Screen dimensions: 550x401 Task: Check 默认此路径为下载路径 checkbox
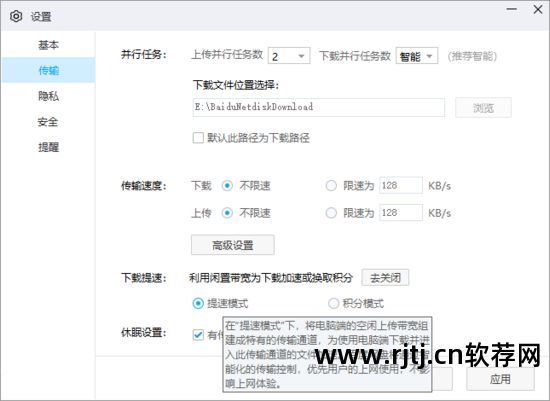pyautogui.click(x=198, y=138)
